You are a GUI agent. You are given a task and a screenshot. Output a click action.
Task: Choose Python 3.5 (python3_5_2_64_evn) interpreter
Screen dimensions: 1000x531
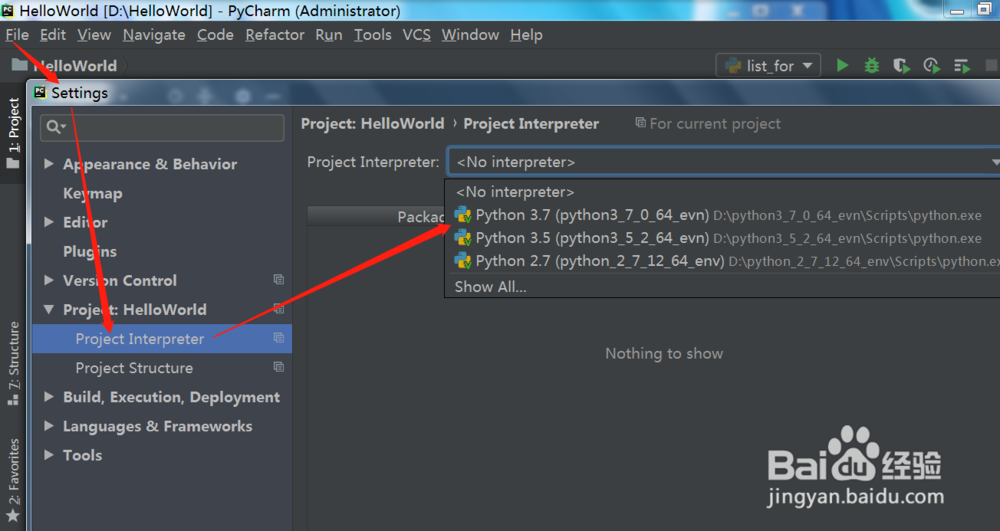point(722,238)
